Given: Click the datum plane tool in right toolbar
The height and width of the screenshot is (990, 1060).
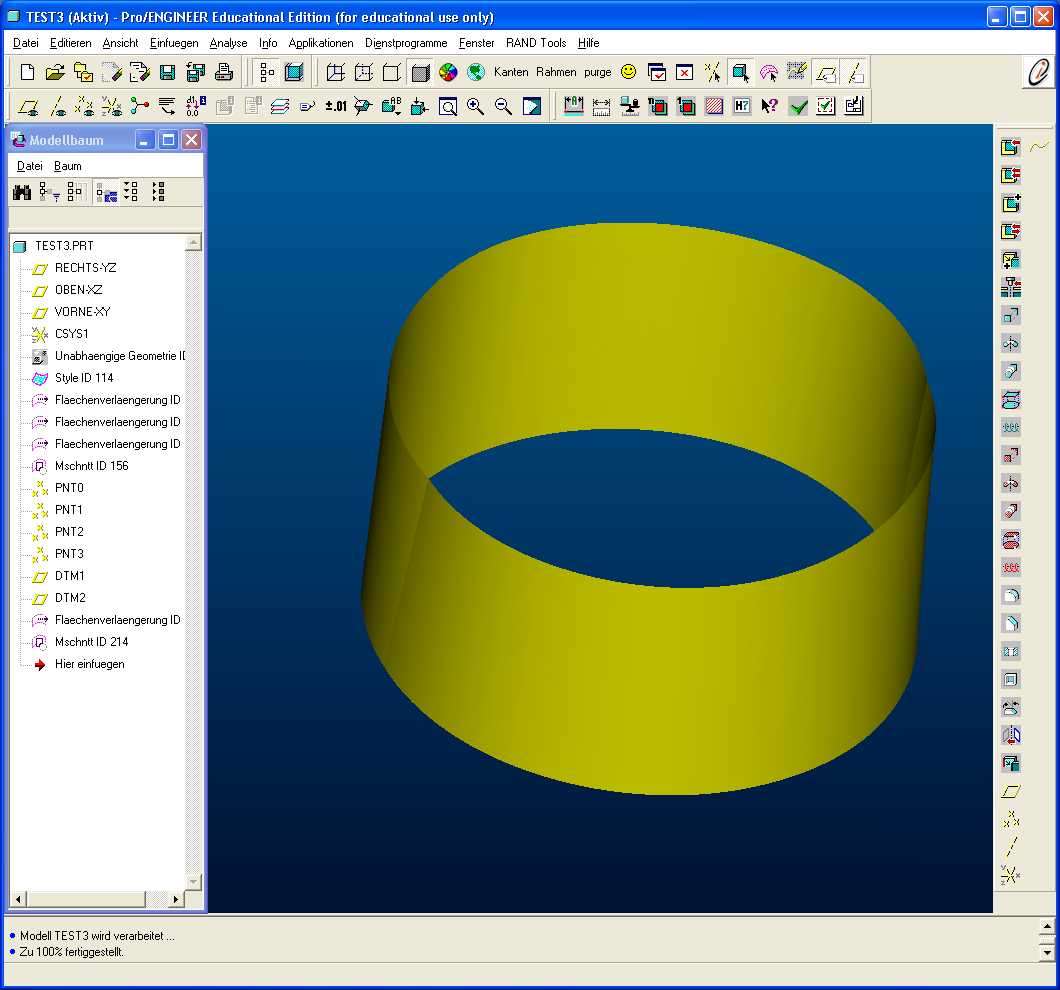Looking at the screenshot, I should (x=1011, y=792).
